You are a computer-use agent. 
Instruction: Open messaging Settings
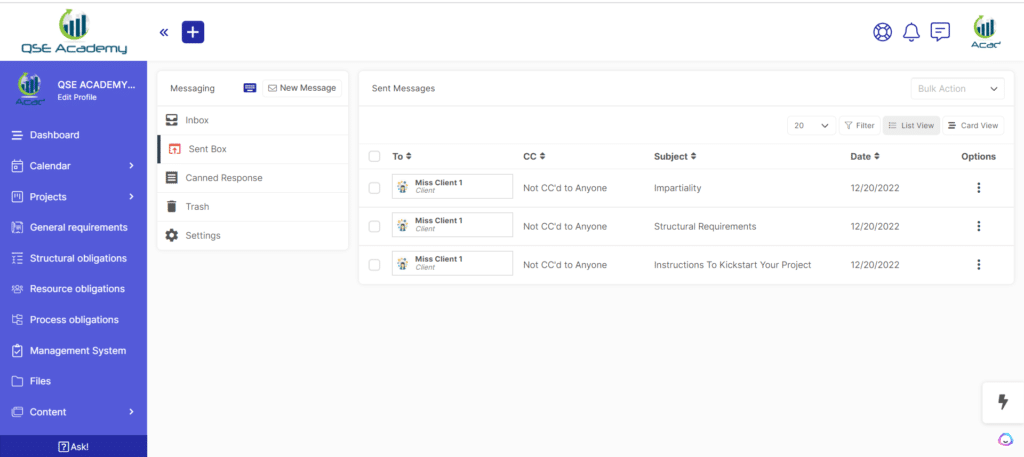click(x=253, y=235)
